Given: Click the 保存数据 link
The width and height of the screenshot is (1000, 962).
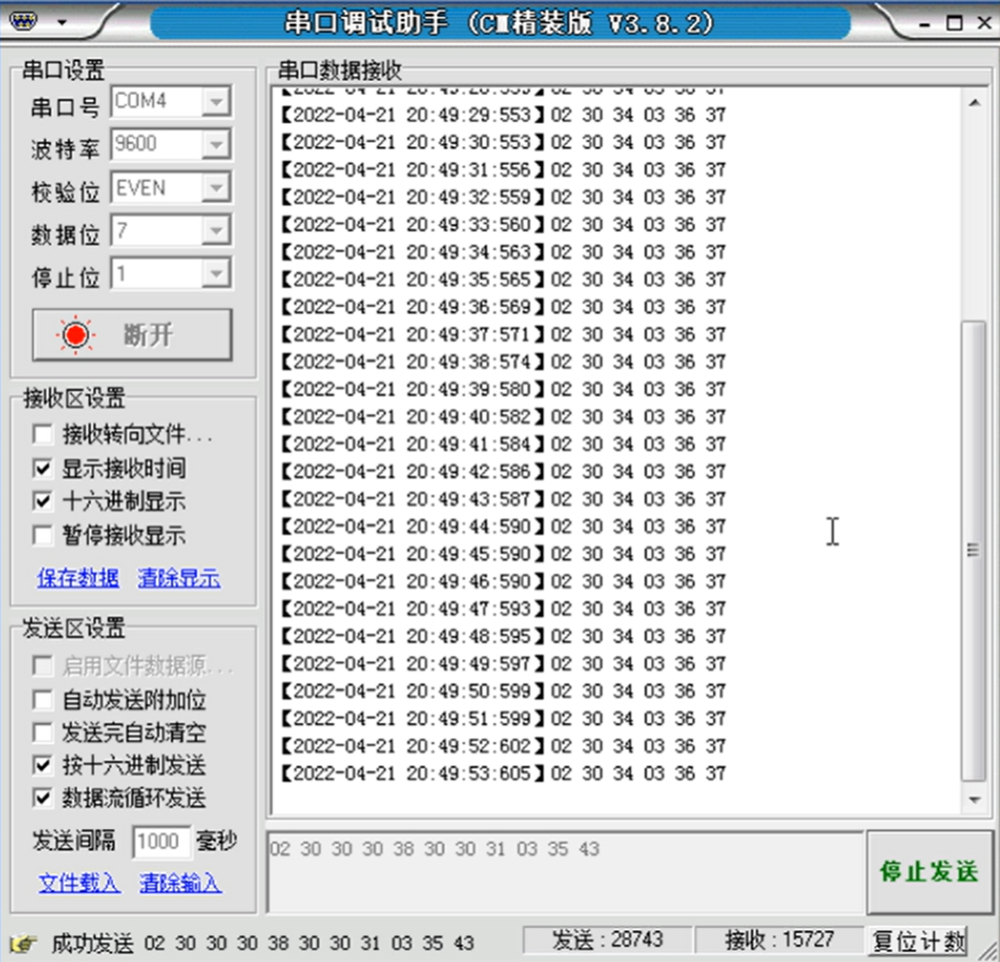Looking at the screenshot, I should pyautogui.click(x=78, y=578).
